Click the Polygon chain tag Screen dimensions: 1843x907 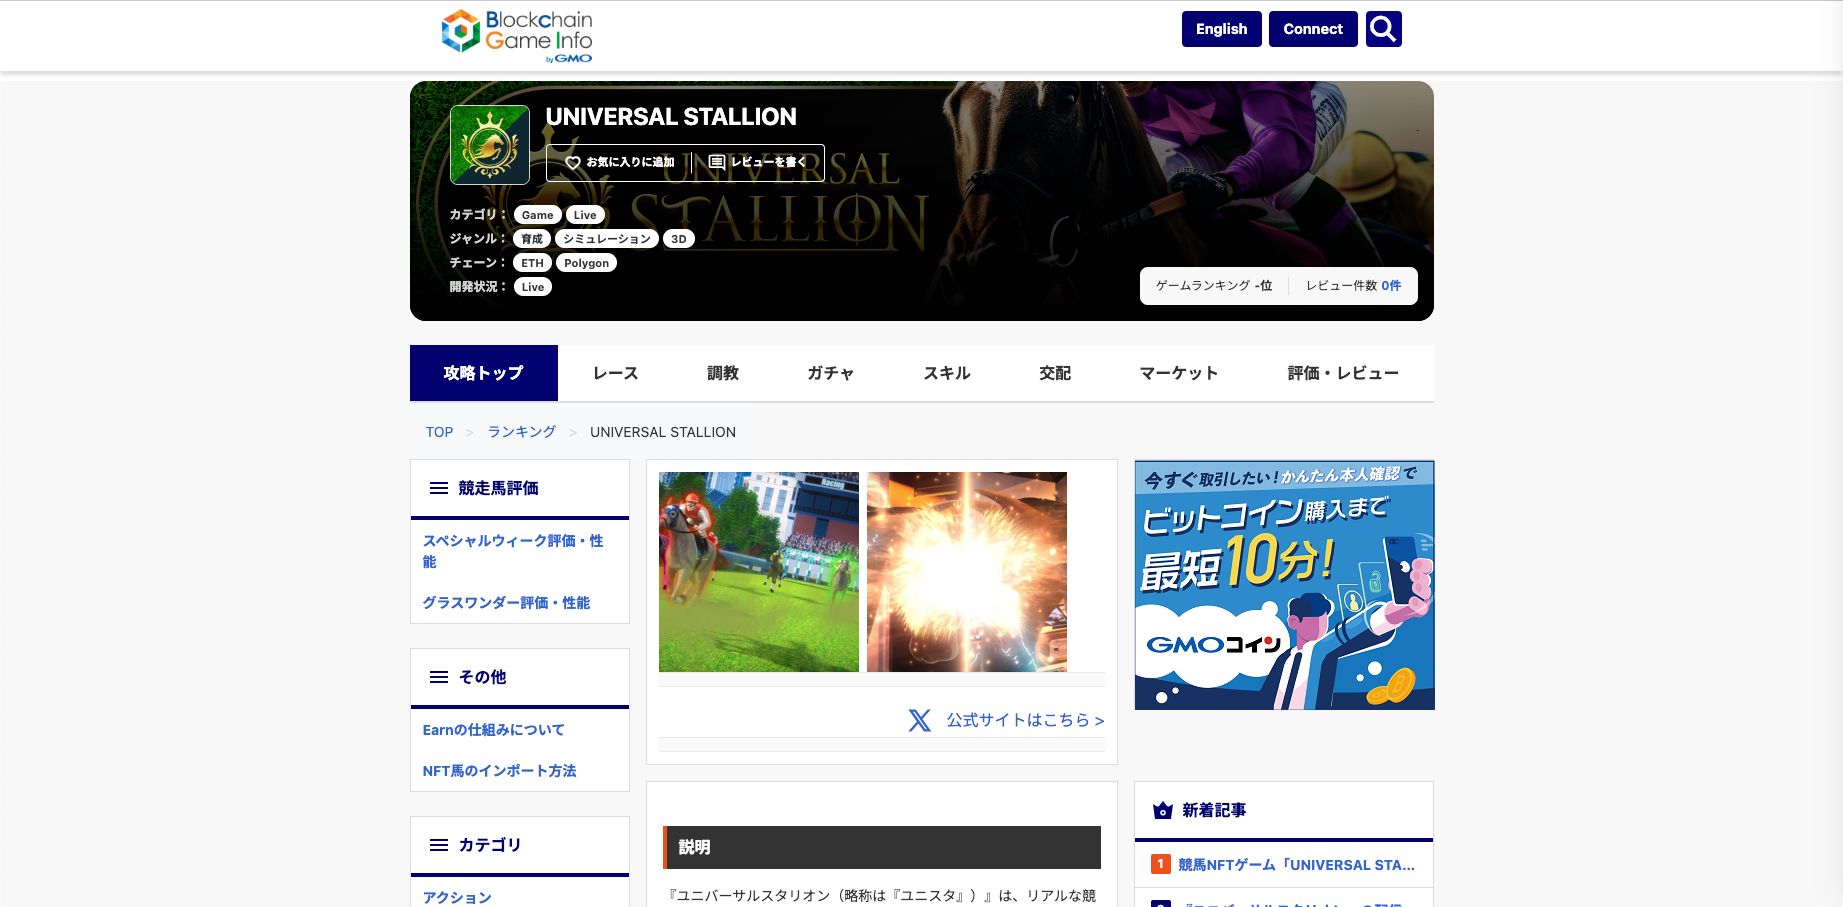586,263
